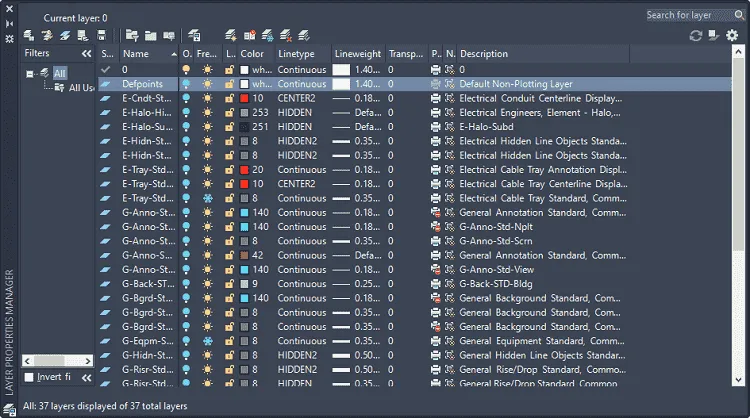Change the red color swatch of E-Tray-Std 20

(x=244, y=170)
